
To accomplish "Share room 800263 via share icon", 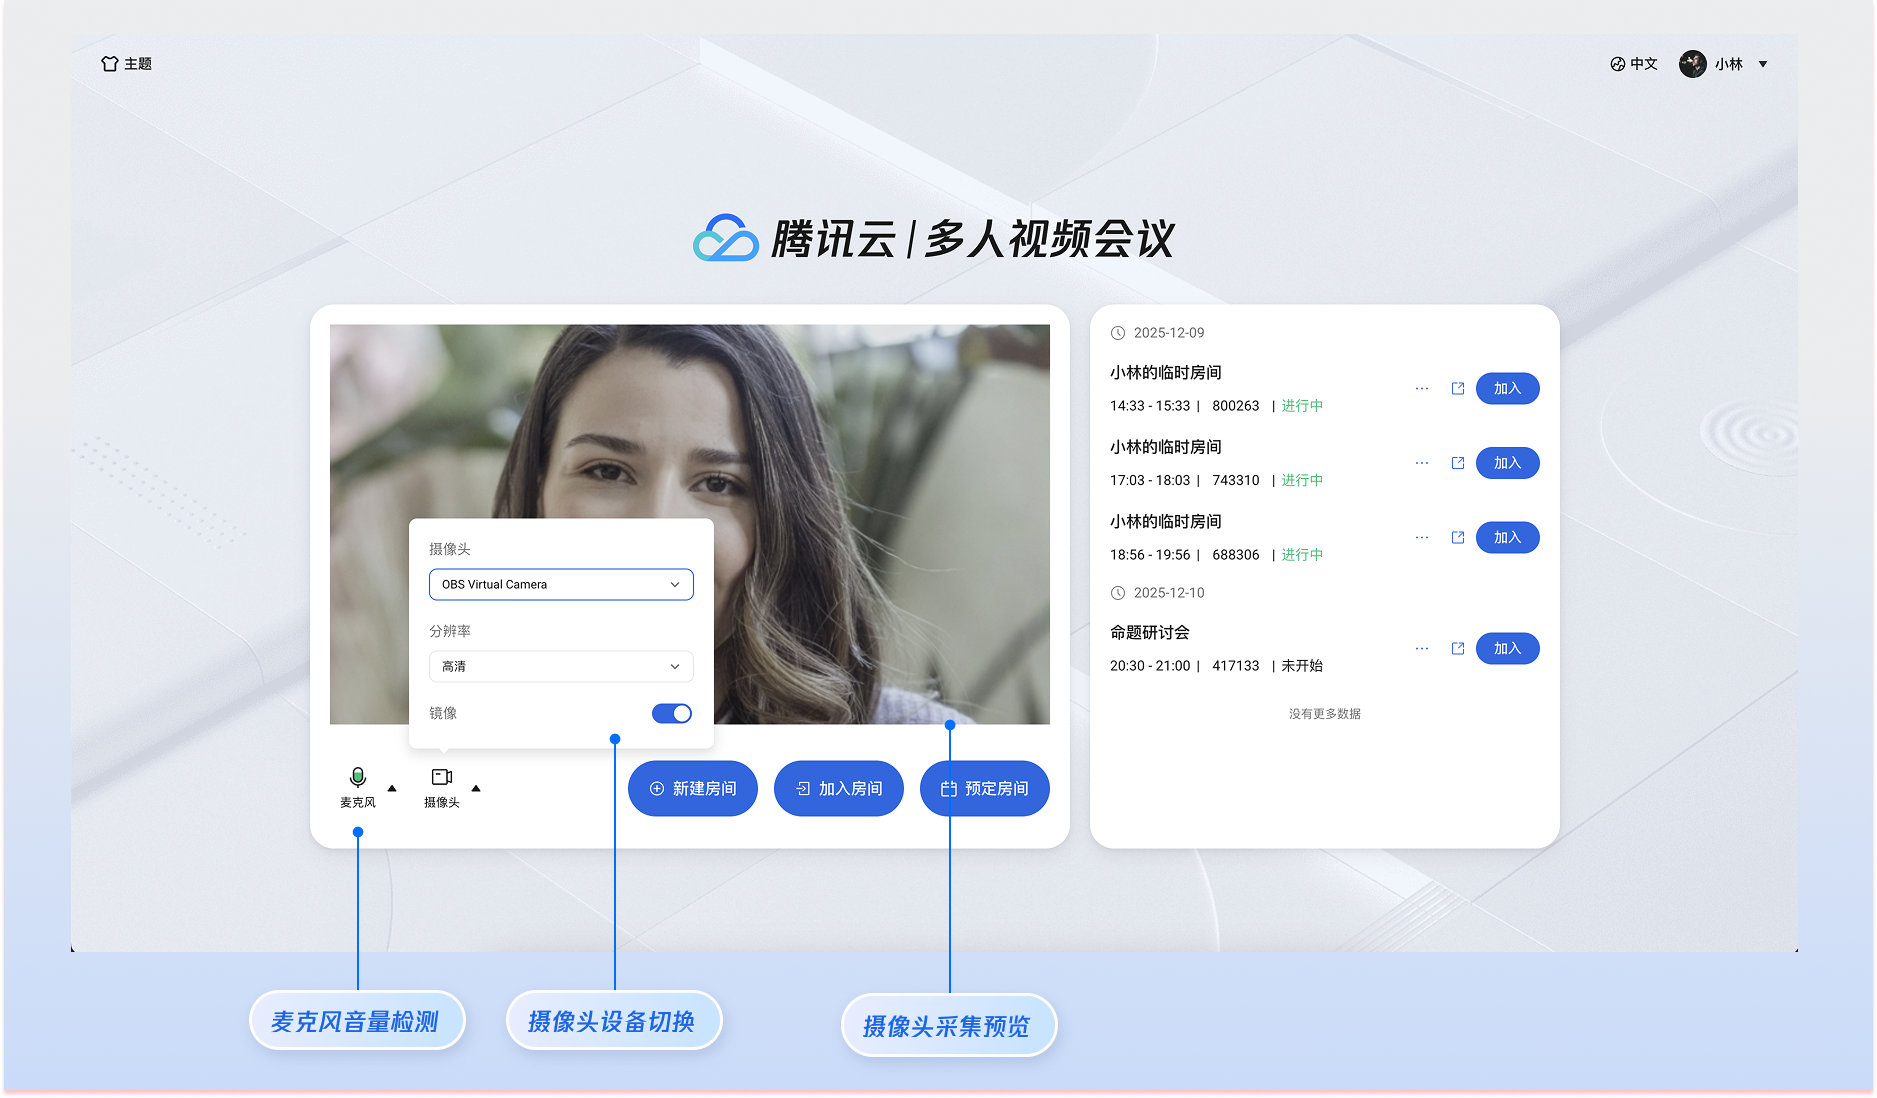I will [1458, 389].
